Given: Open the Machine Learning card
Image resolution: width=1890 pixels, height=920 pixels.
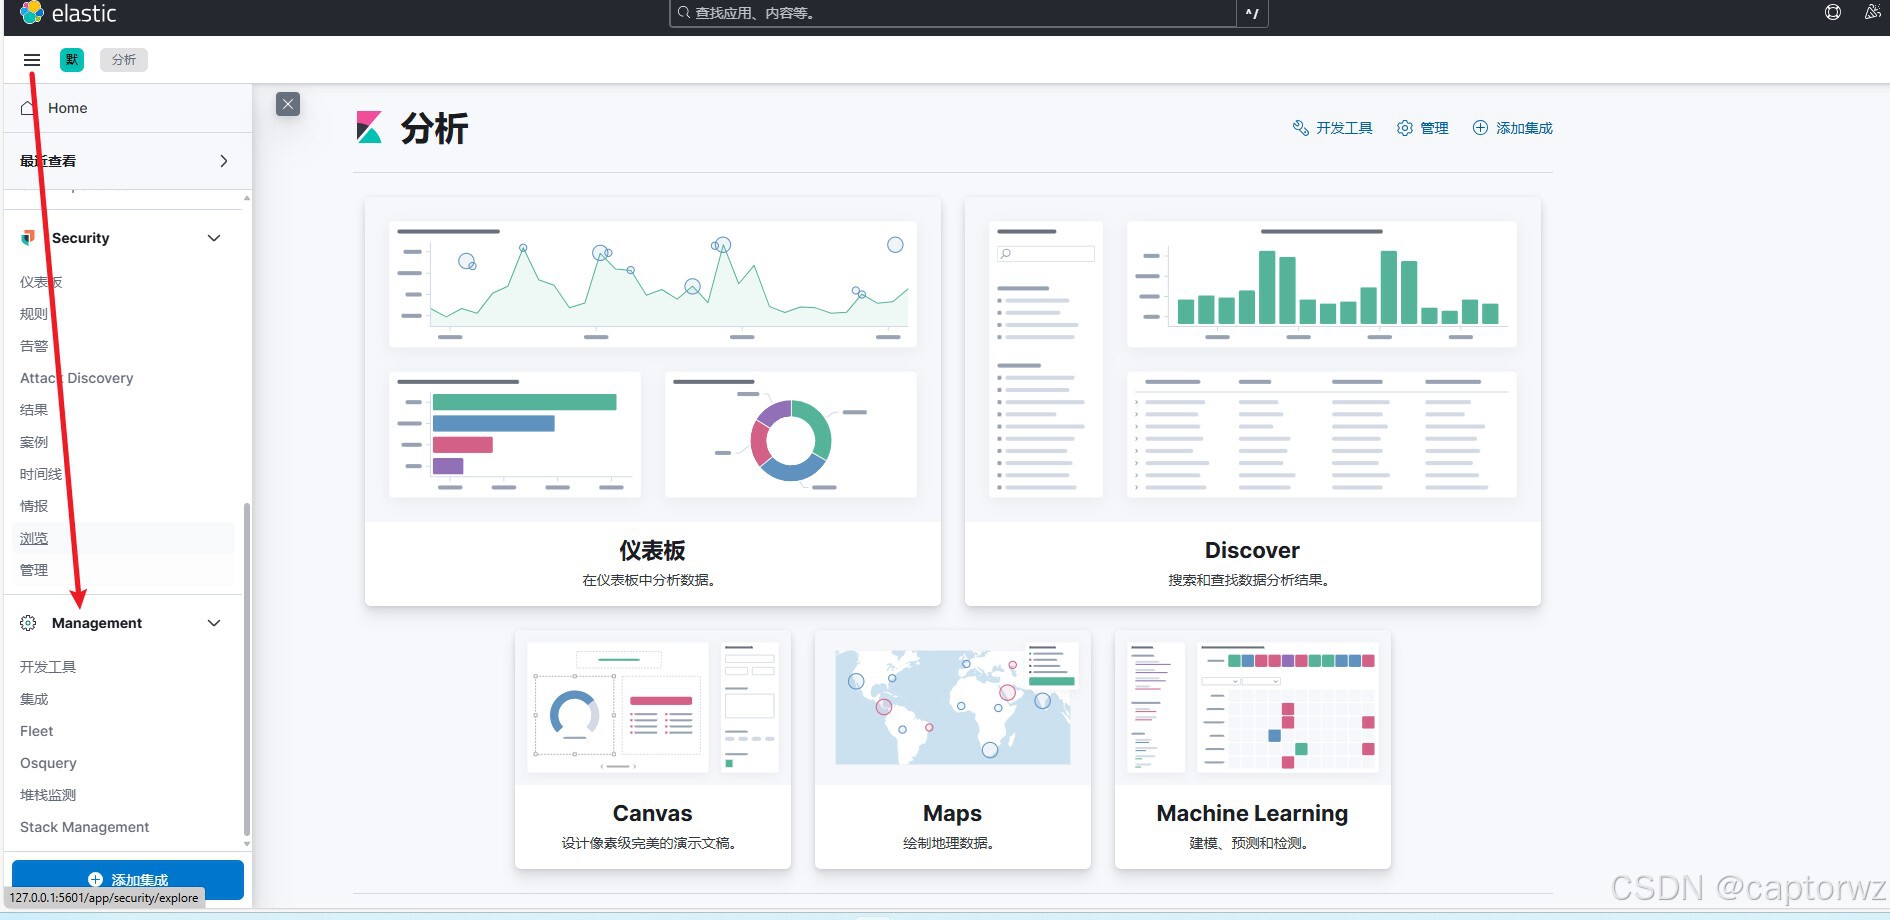Looking at the screenshot, I should coord(1253,749).
